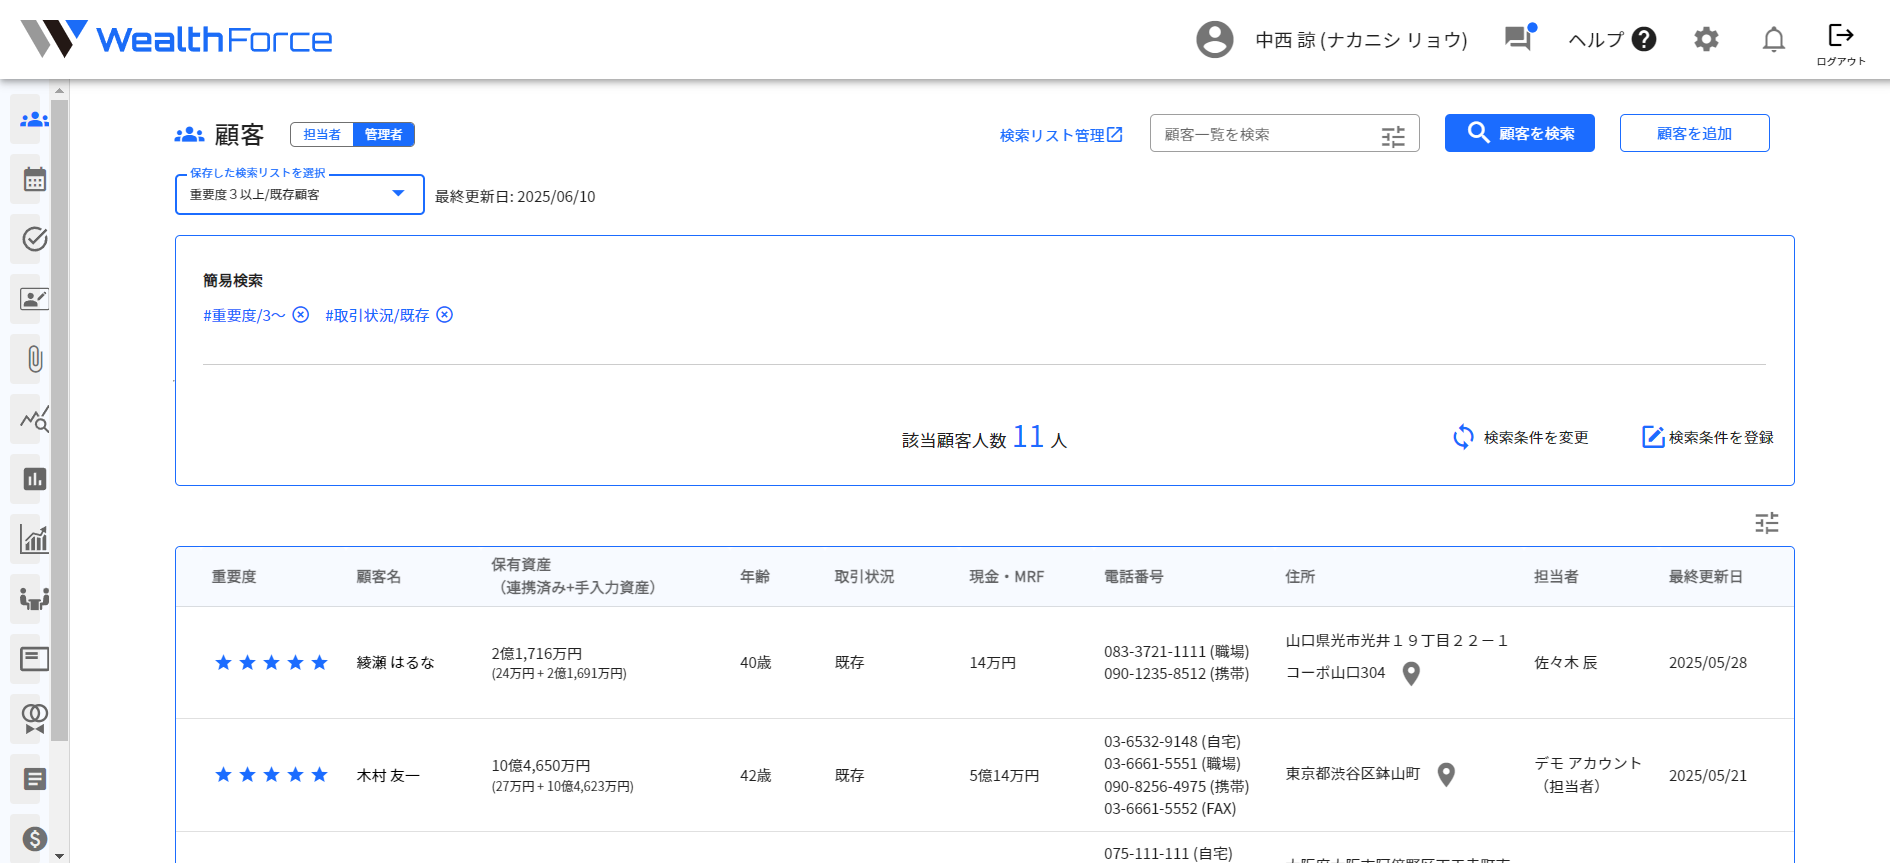The image size is (1890, 863).
Task: Open the paperclip attachments icon in sidebar
Action: (34, 359)
